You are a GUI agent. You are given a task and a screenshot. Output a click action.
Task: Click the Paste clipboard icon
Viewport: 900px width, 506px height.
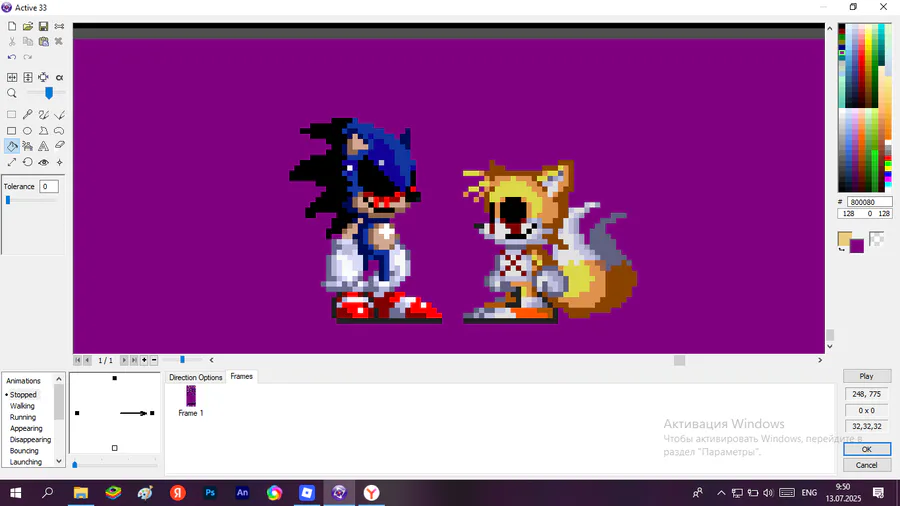44,41
